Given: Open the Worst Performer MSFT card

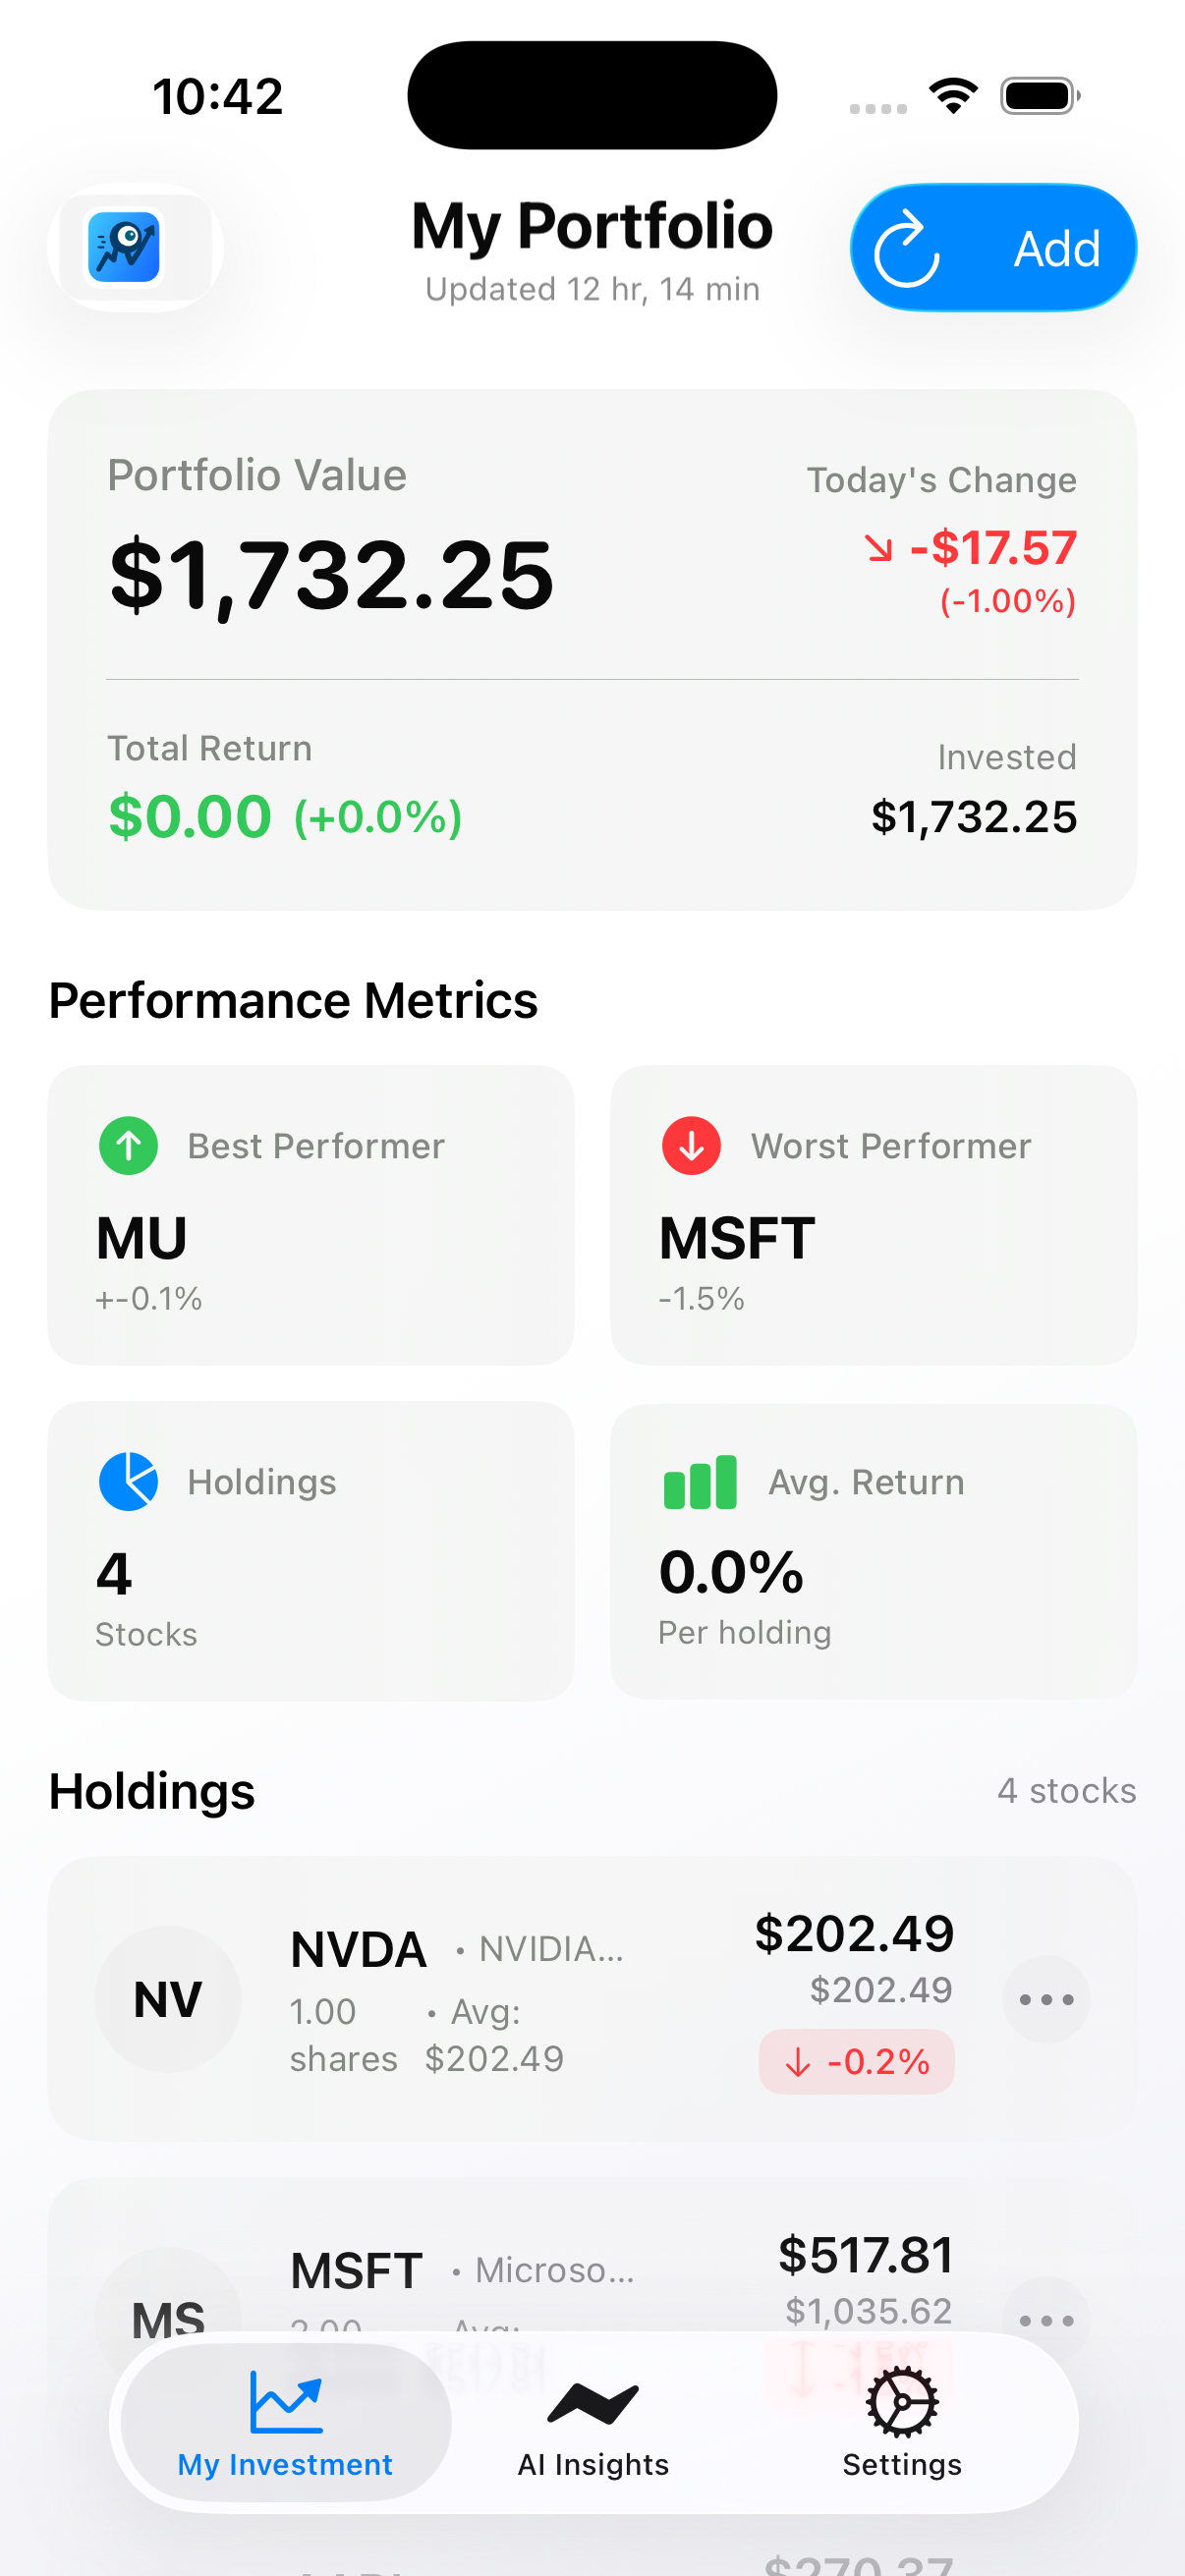Looking at the screenshot, I should pyautogui.click(x=873, y=1215).
